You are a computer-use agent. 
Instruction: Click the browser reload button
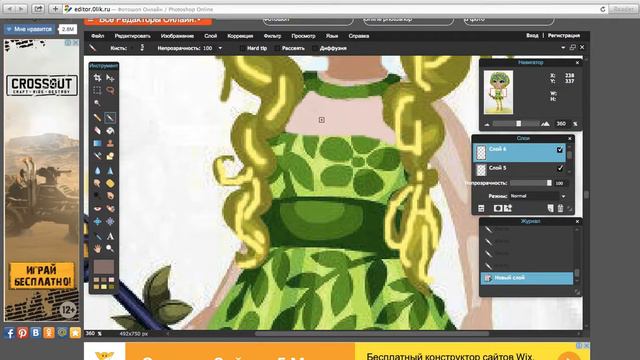(x=602, y=9)
